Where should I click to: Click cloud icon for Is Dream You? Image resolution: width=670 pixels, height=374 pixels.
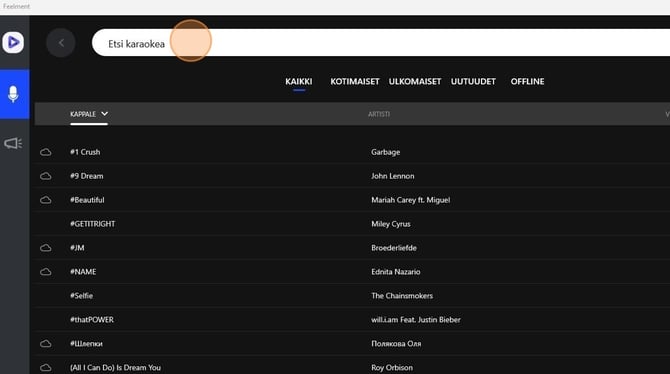46,368
